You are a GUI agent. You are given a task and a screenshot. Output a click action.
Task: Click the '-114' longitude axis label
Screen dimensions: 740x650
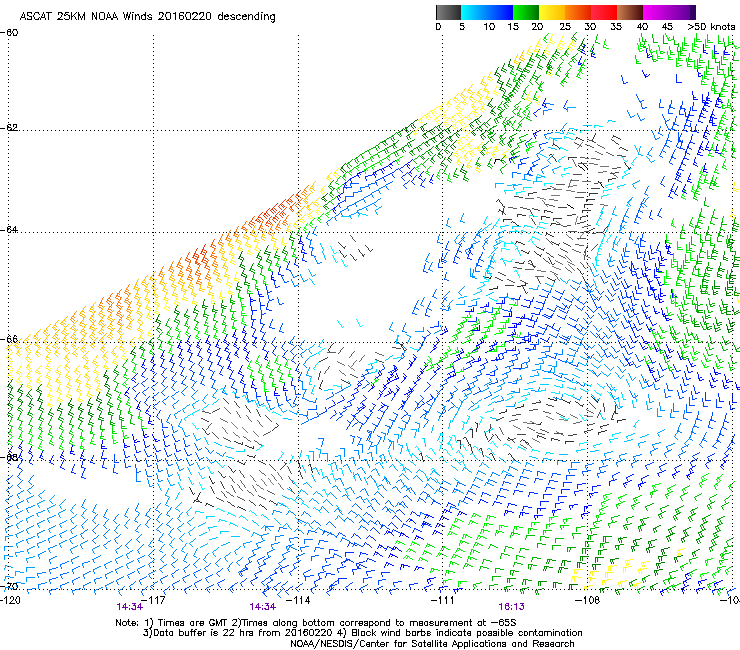(x=299, y=600)
